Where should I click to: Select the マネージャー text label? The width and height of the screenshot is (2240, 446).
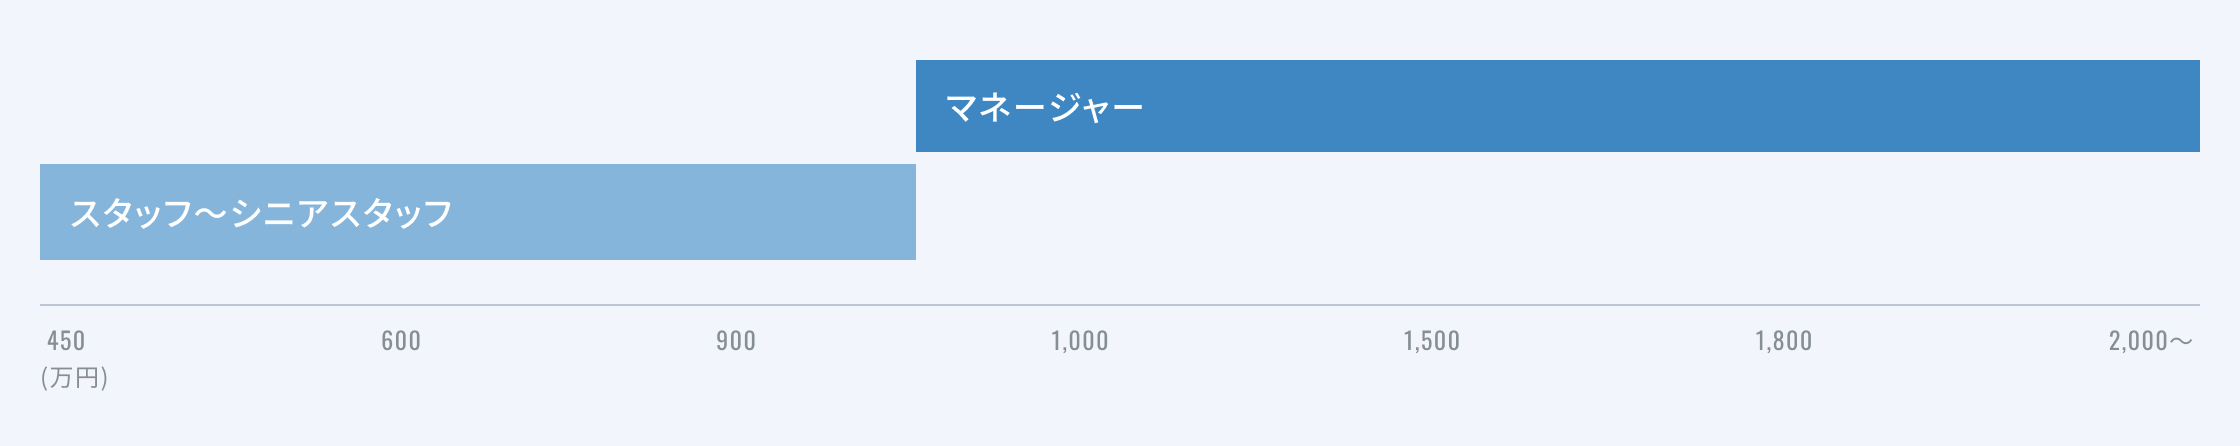click(x=1044, y=106)
